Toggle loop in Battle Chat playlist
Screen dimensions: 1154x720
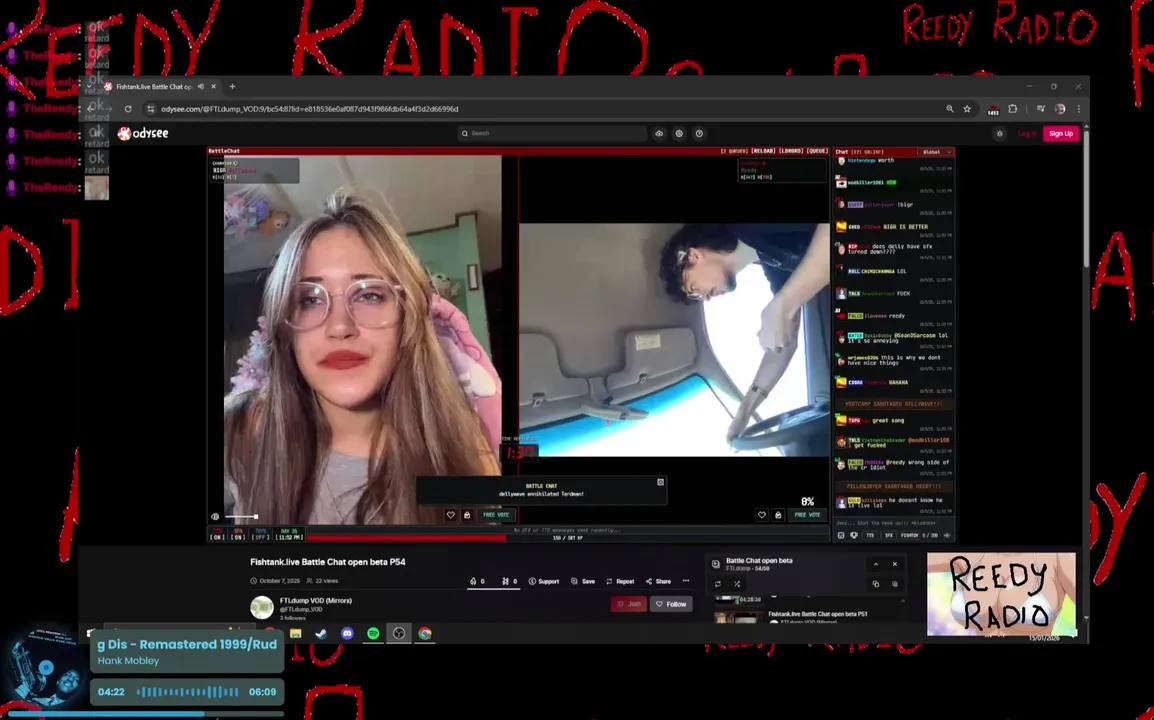click(718, 584)
